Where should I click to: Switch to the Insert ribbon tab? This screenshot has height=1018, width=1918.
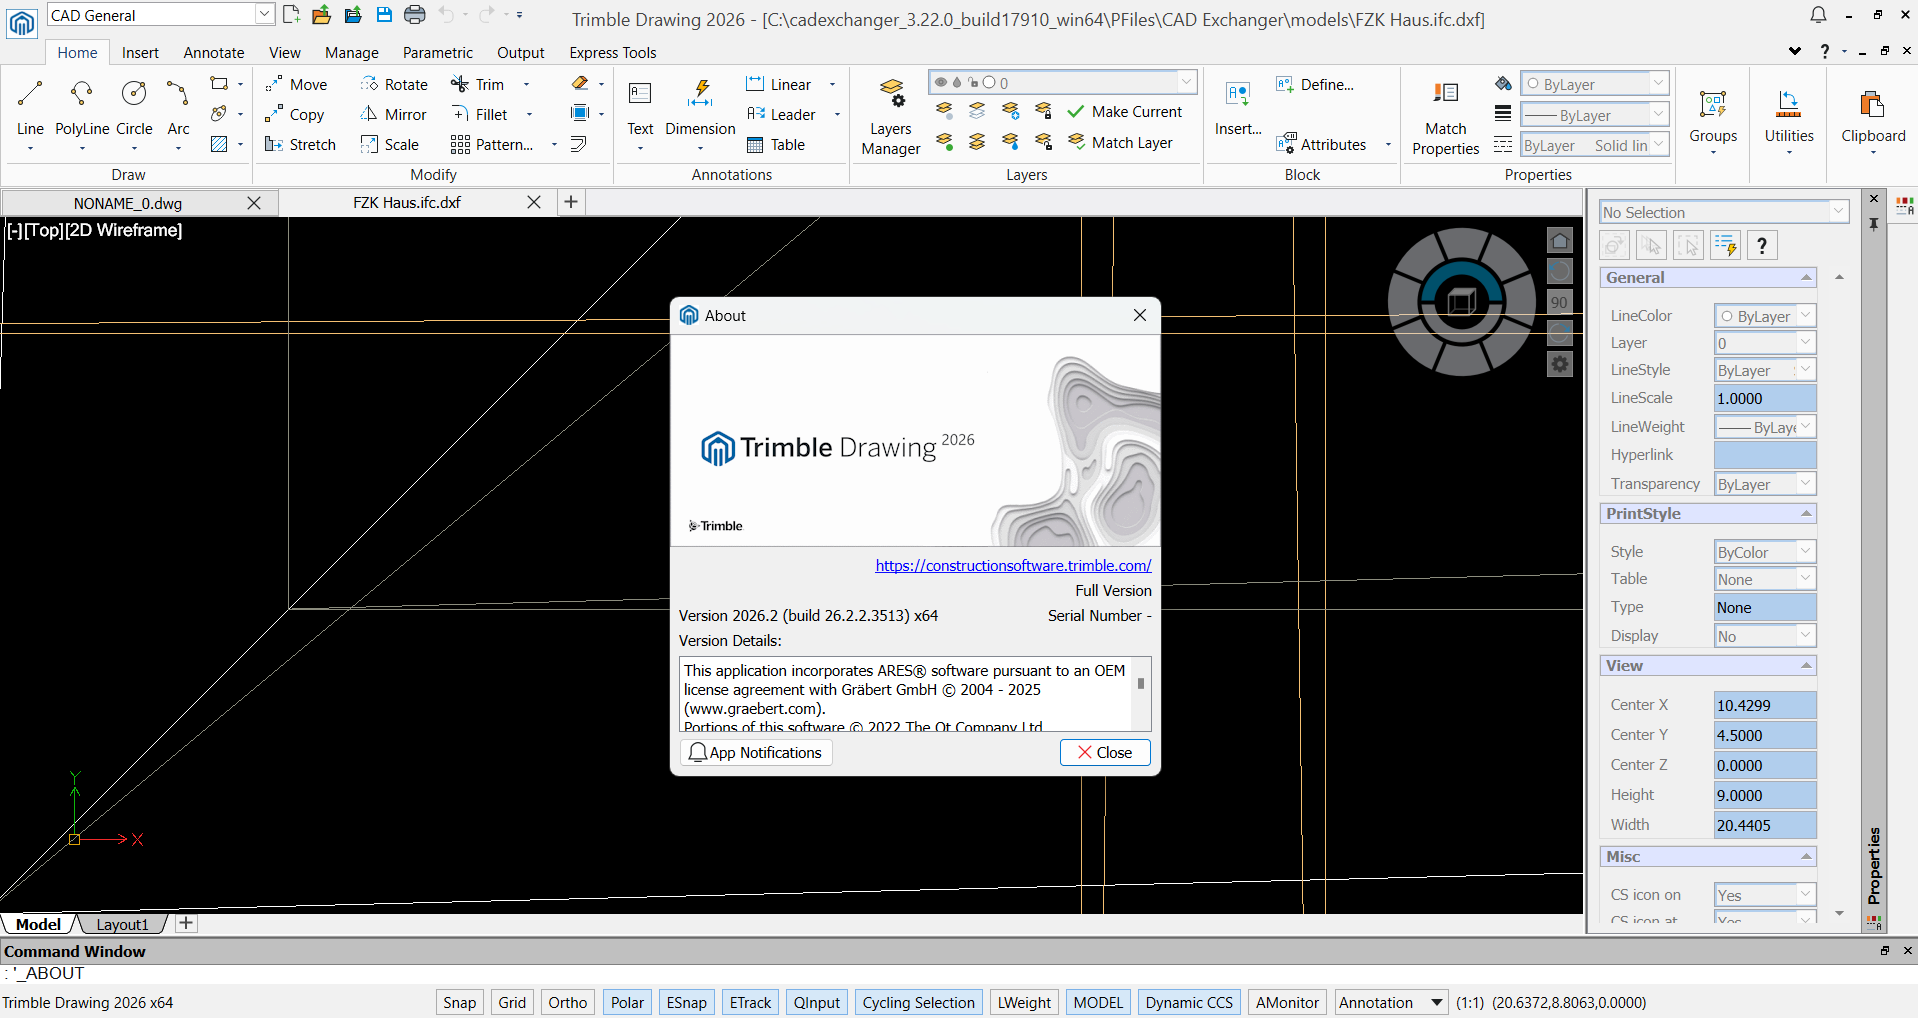(140, 53)
